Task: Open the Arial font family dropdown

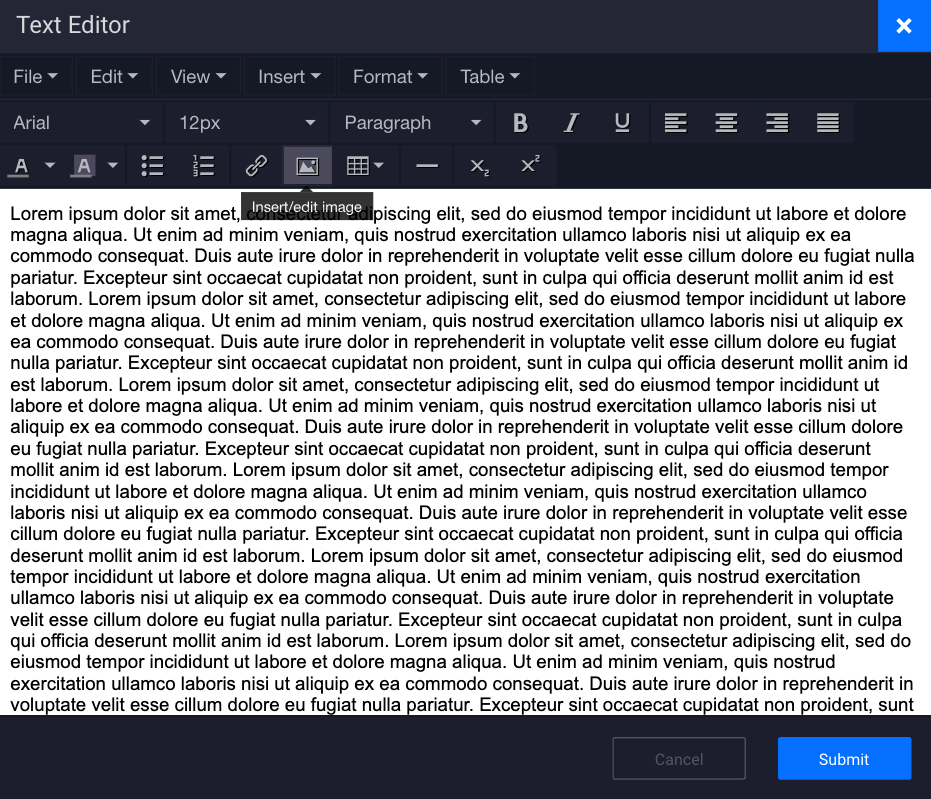Action: click(80, 121)
